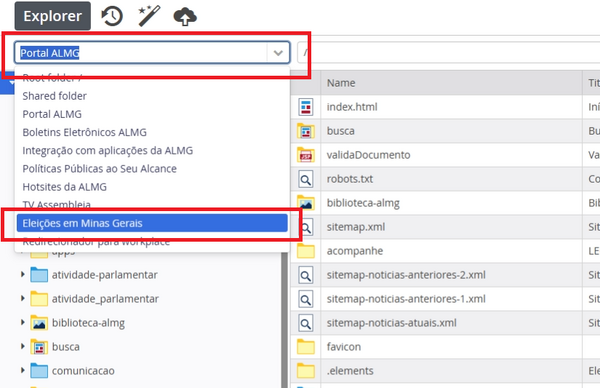600x388 pixels.
Task: Click the path input field
Action: point(448,53)
